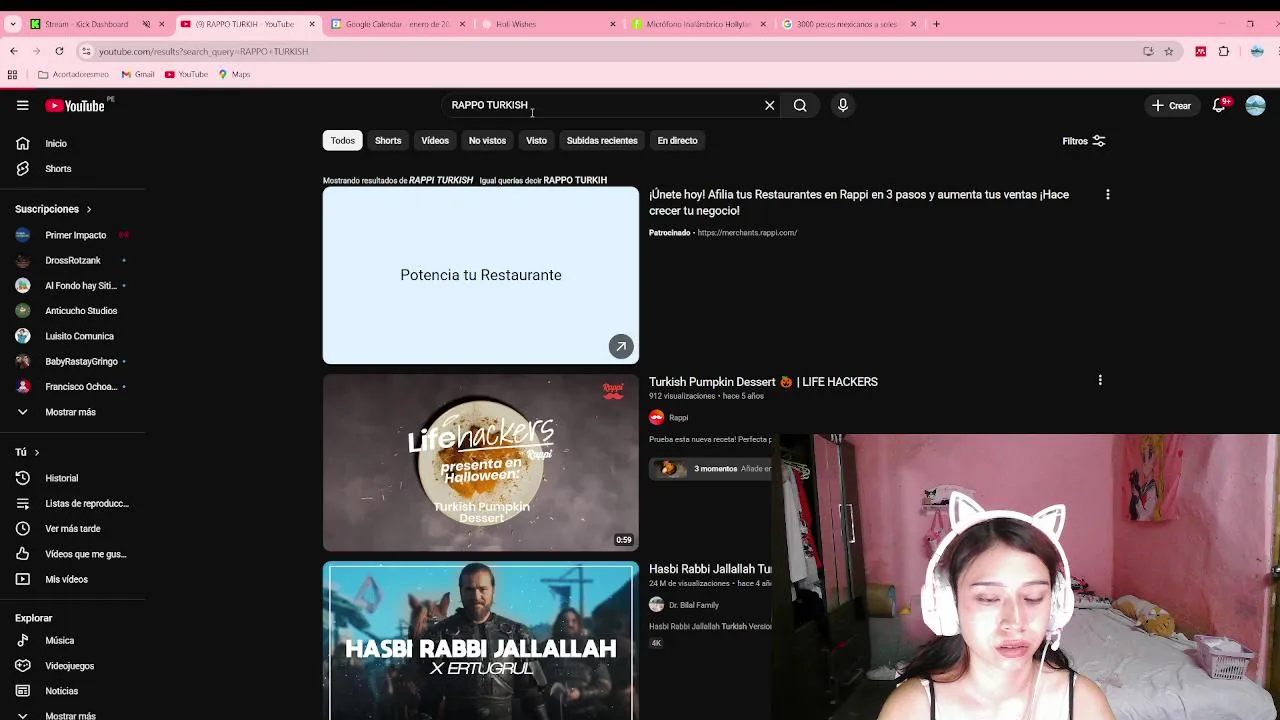This screenshot has width=1280, height=720.
Task: Open the DrossRotzank channel
Action: [72, 260]
